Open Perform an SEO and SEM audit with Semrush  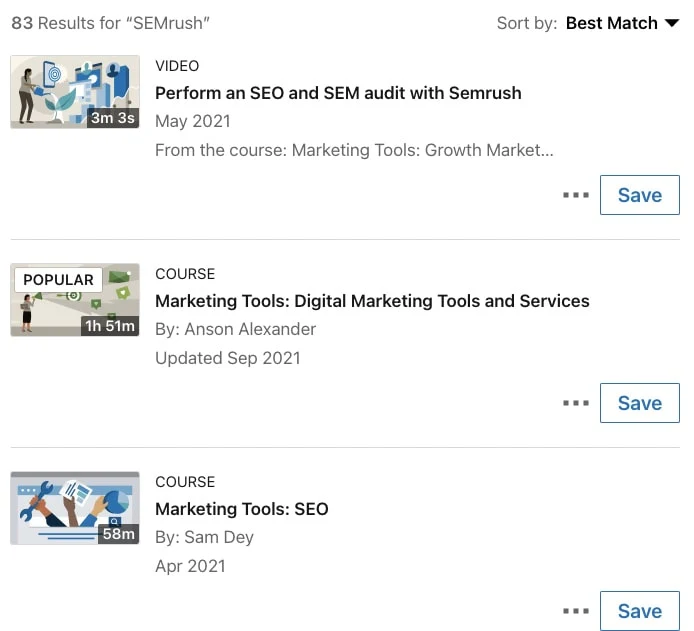[338, 93]
